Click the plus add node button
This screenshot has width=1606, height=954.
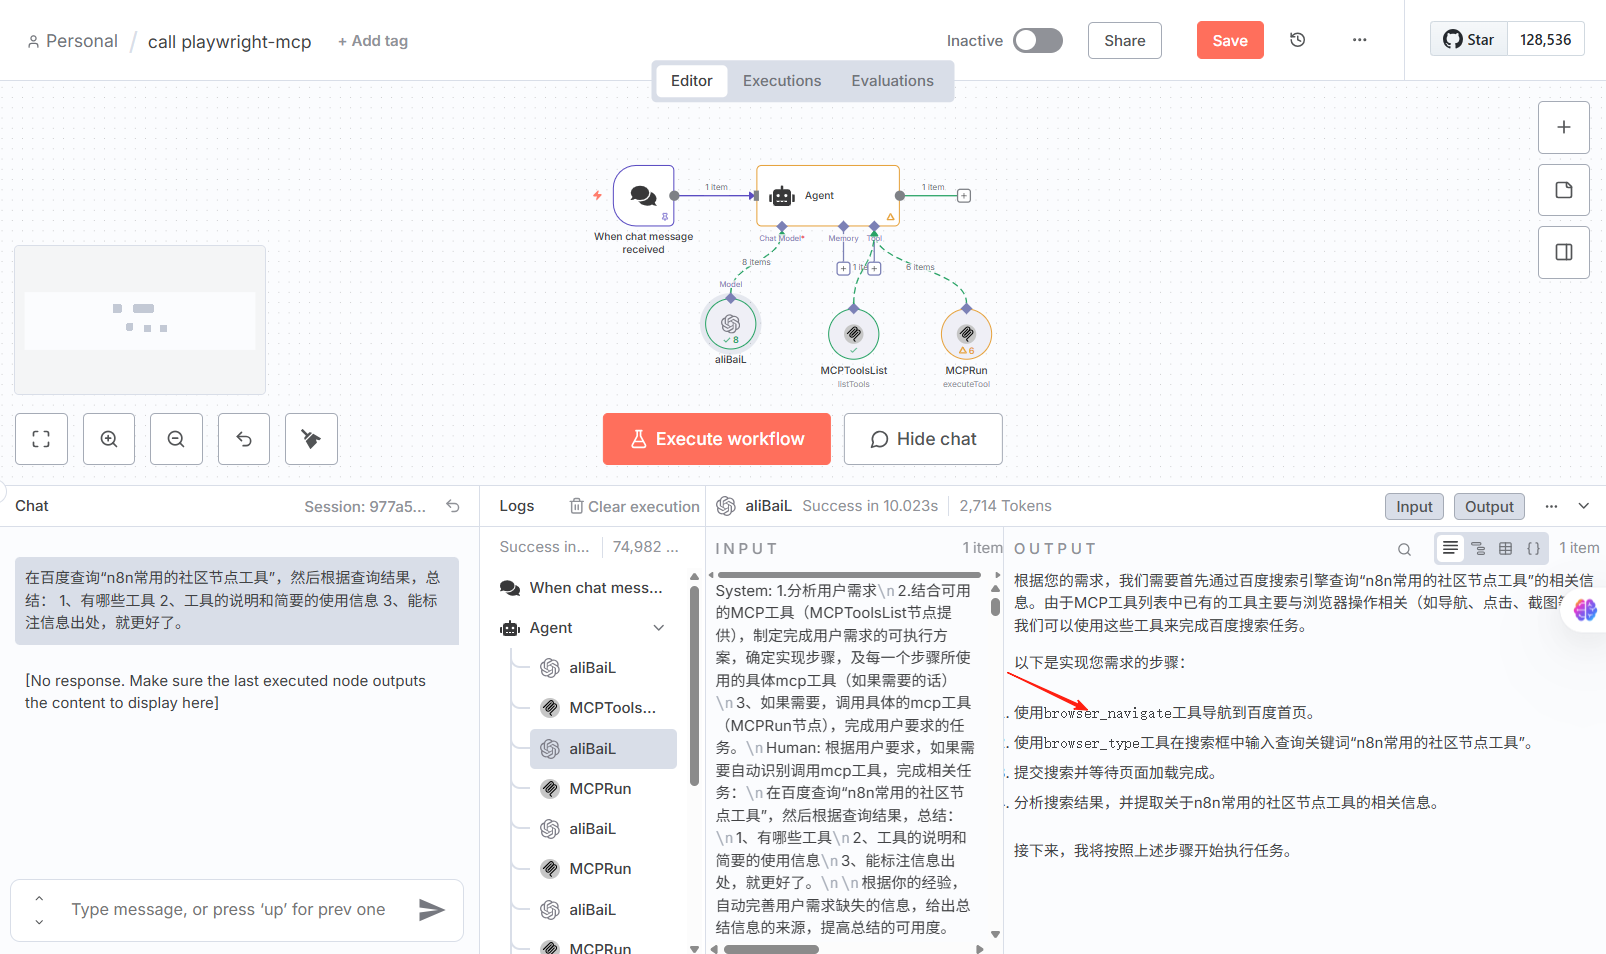[x=1564, y=127]
